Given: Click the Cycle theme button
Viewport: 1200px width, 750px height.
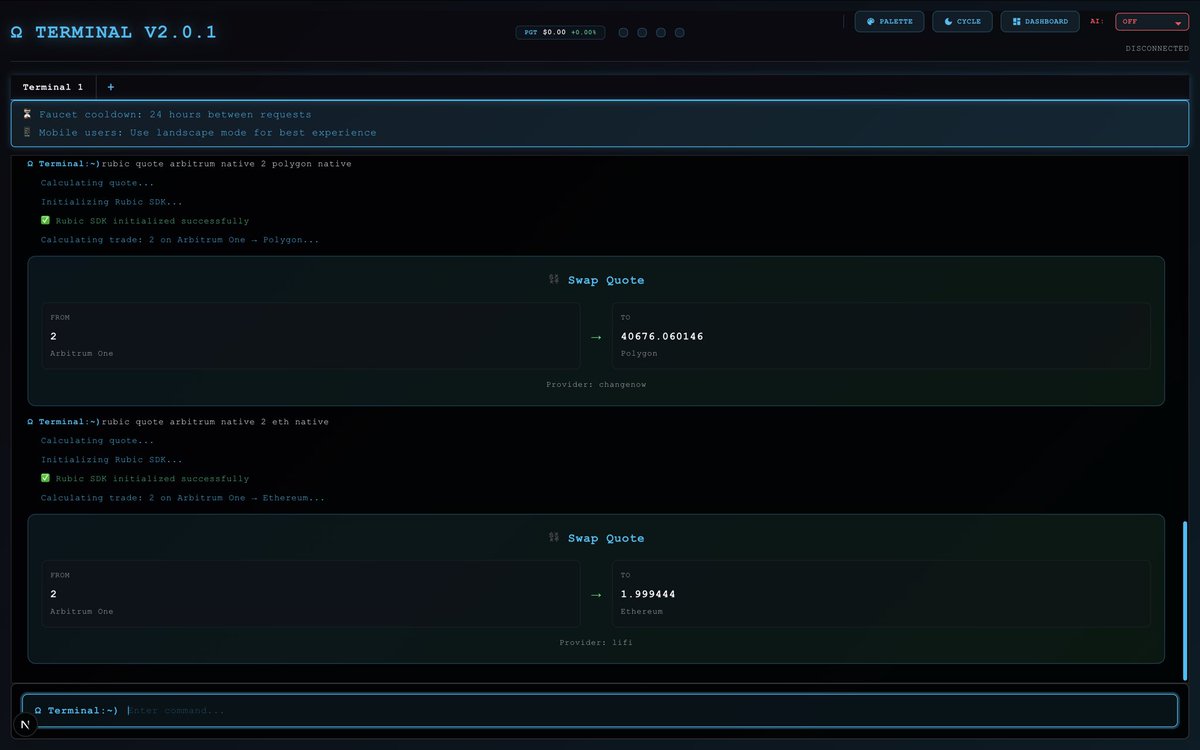Looking at the screenshot, I should pyautogui.click(x=962, y=21).
